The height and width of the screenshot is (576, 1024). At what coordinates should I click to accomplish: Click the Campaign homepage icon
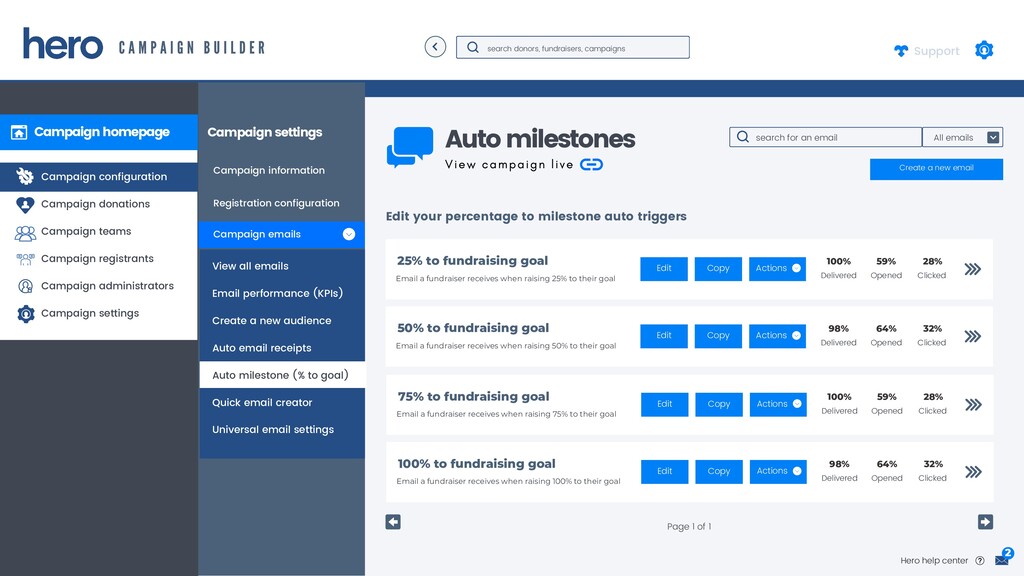click(19, 133)
